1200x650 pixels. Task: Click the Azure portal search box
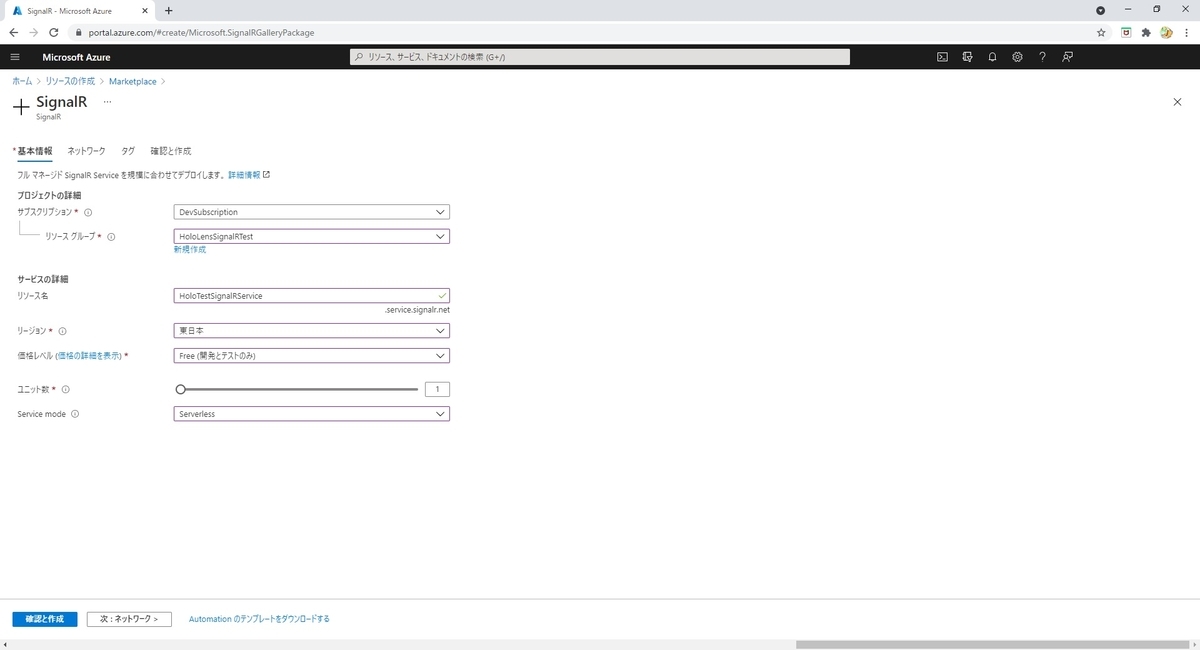tap(600, 57)
